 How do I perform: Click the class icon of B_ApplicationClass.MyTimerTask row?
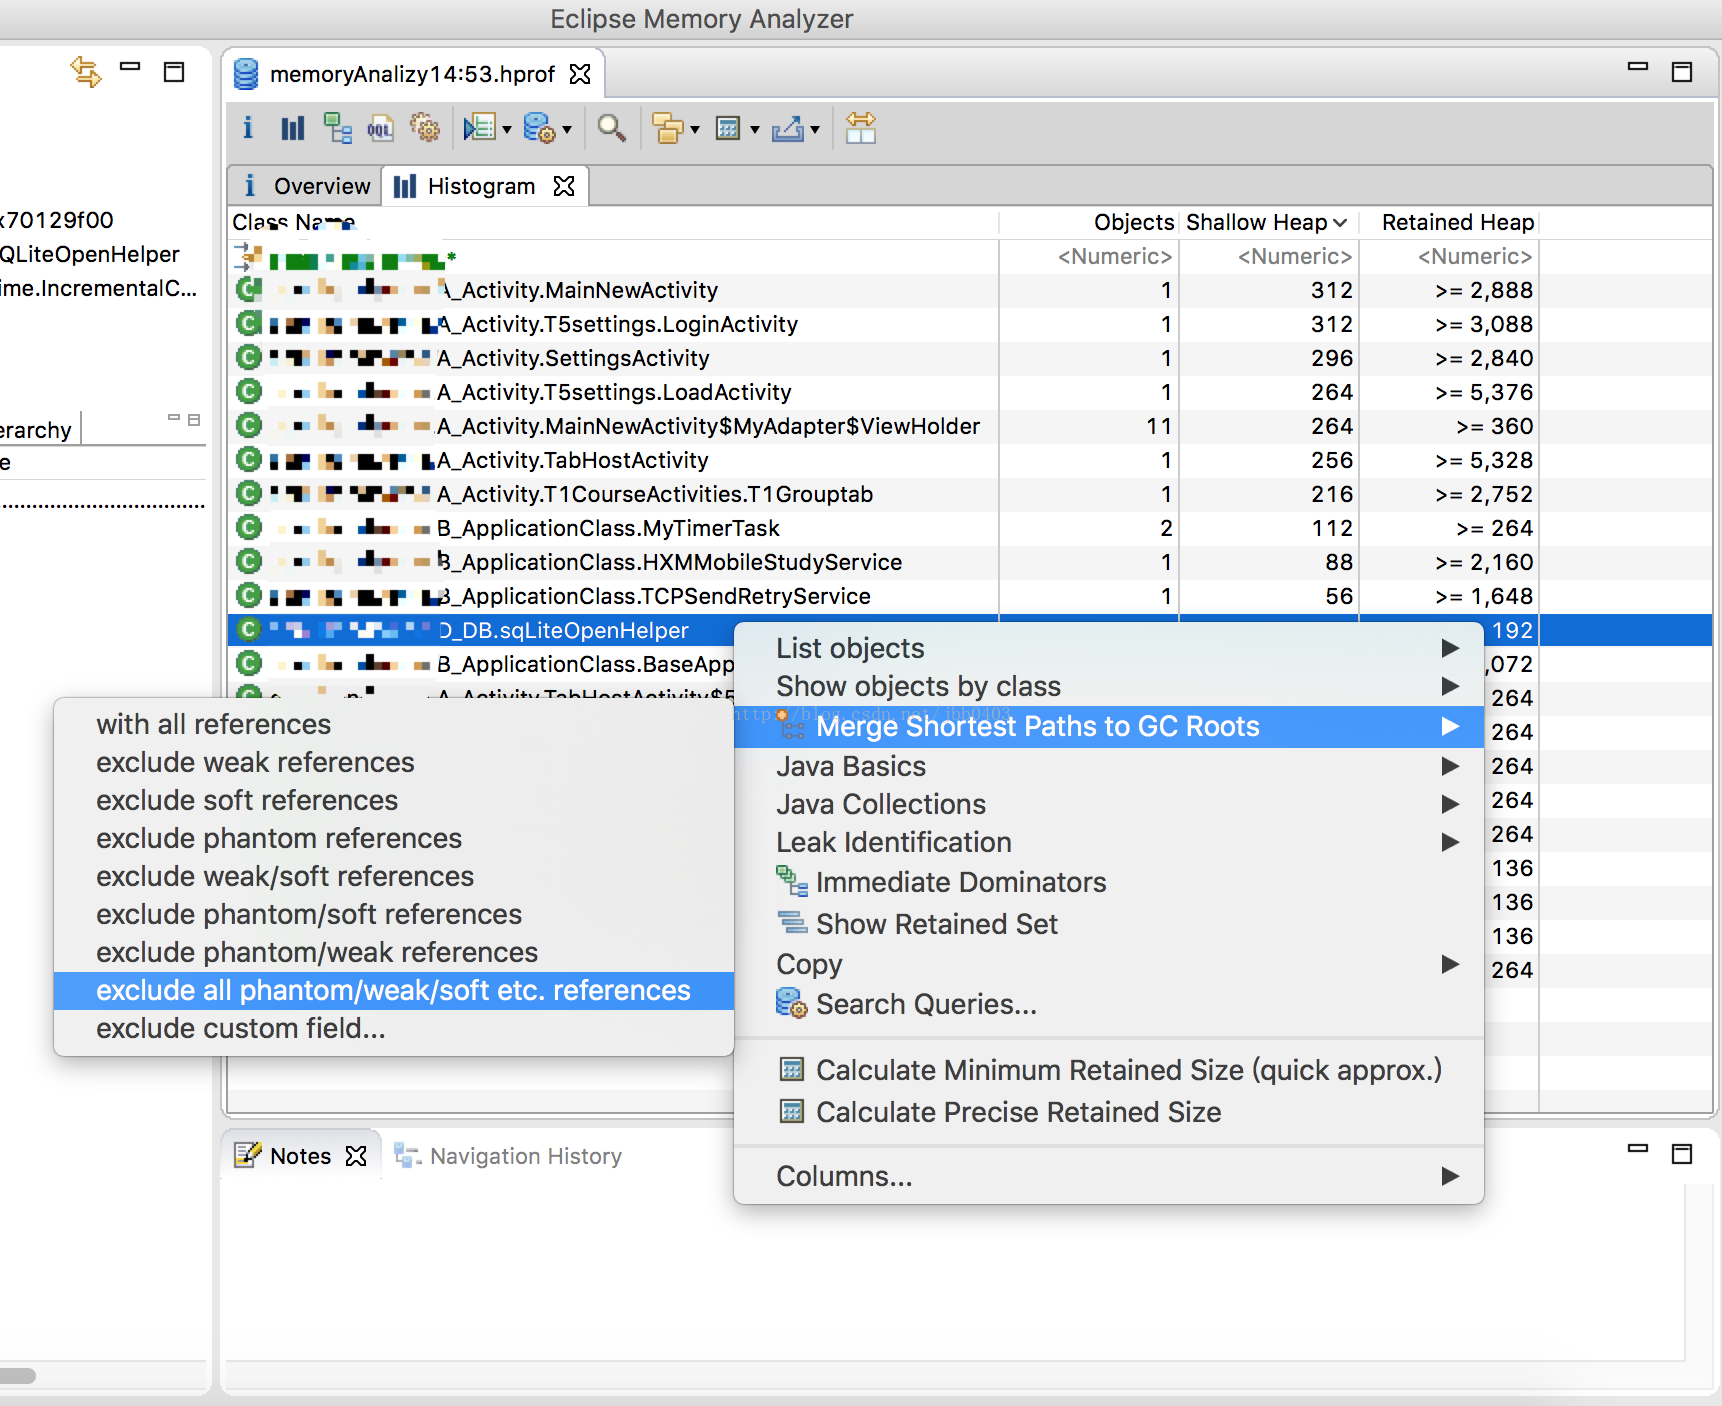(249, 528)
